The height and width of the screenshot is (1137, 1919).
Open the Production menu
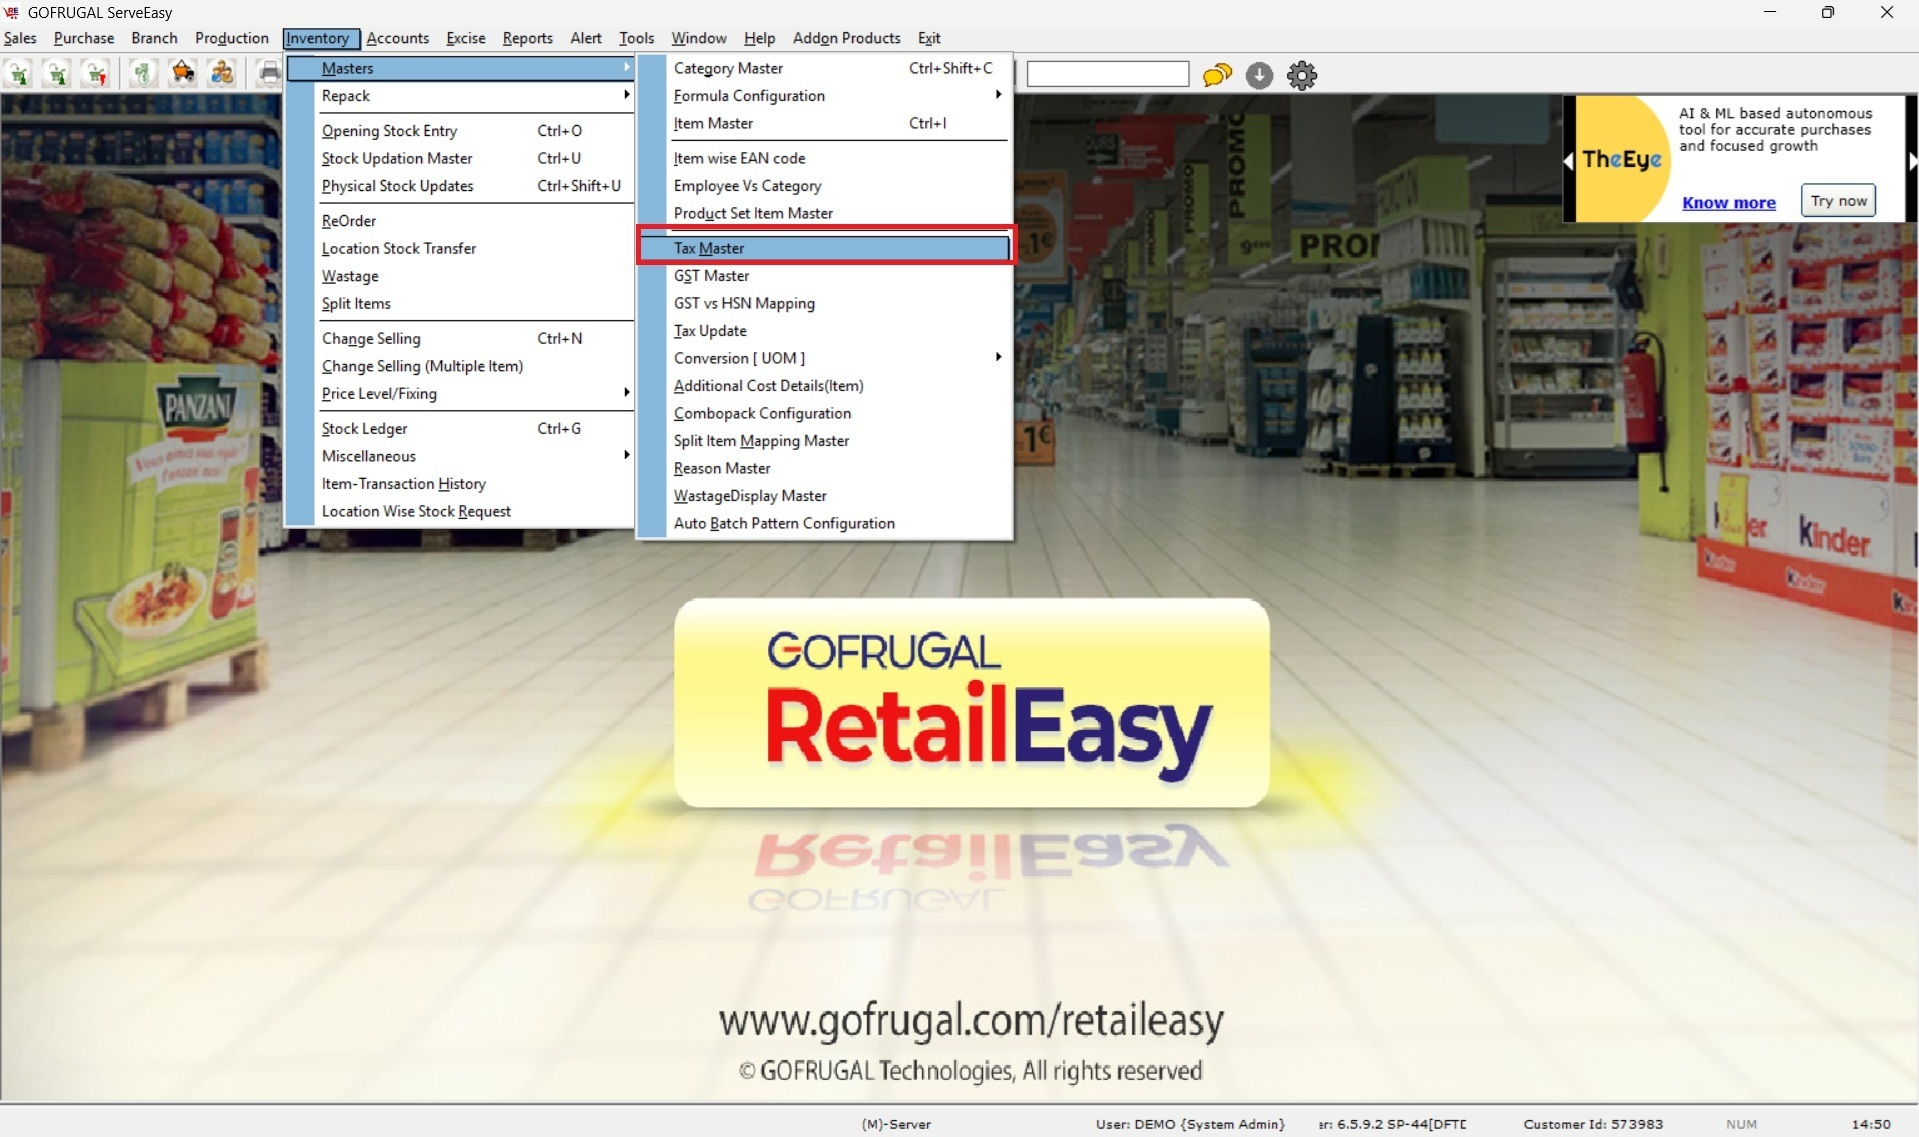pyautogui.click(x=232, y=38)
